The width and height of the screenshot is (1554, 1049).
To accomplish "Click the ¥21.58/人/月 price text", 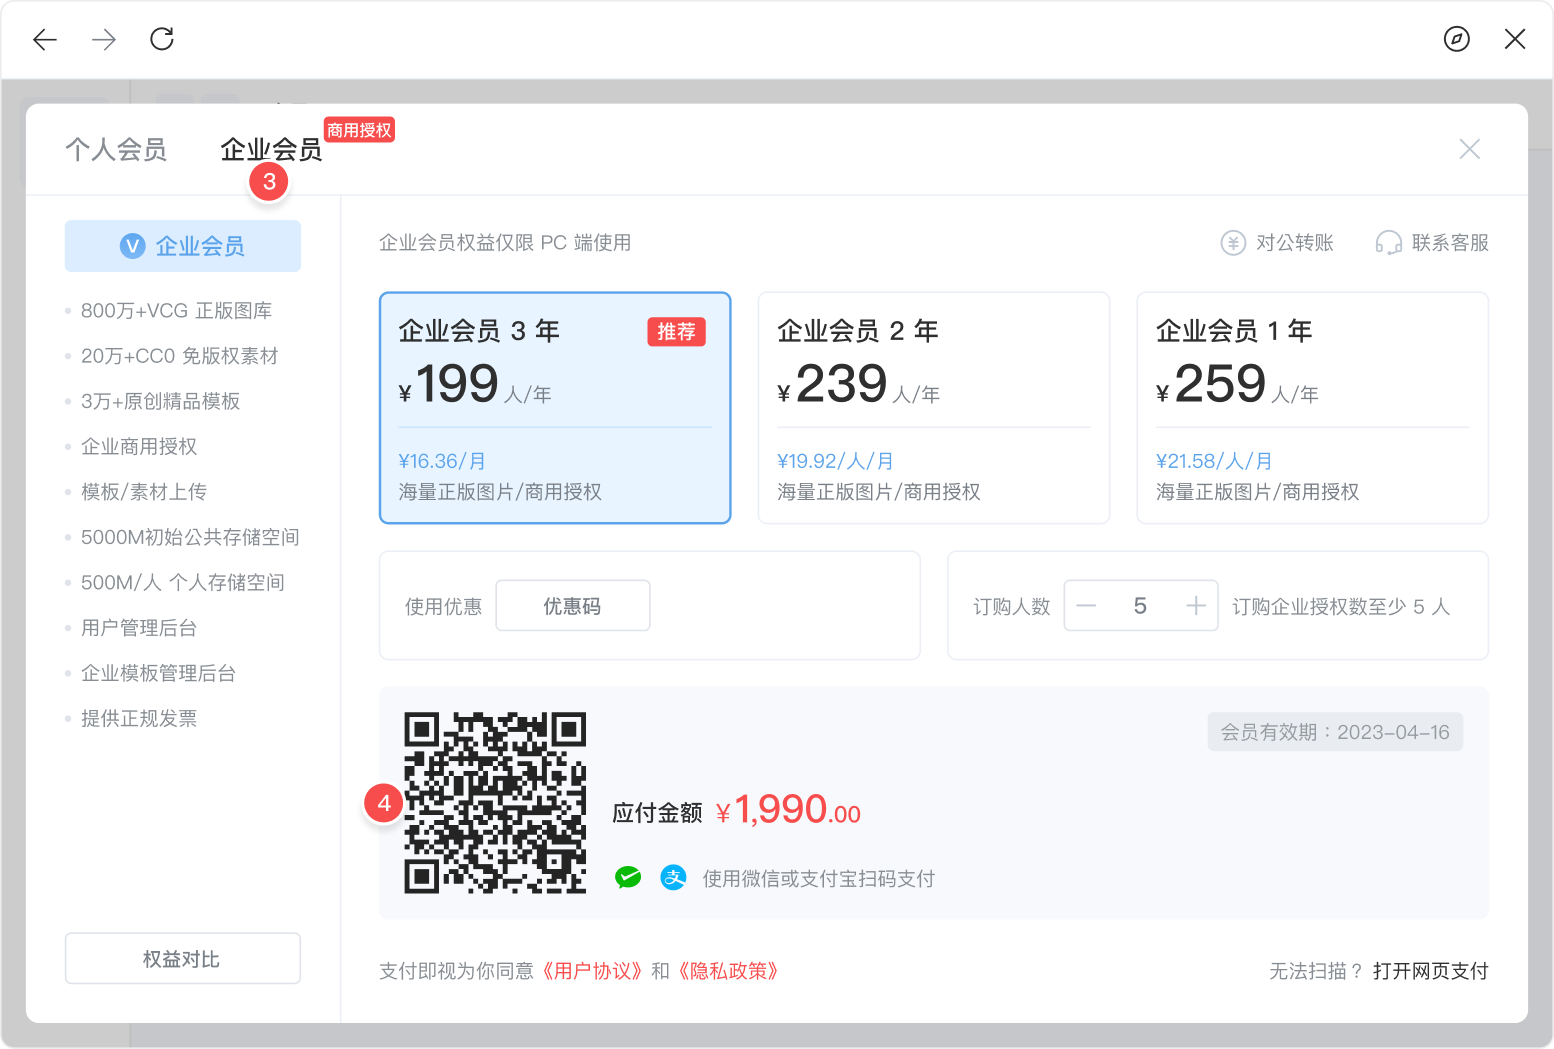I will click(1214, 461).
